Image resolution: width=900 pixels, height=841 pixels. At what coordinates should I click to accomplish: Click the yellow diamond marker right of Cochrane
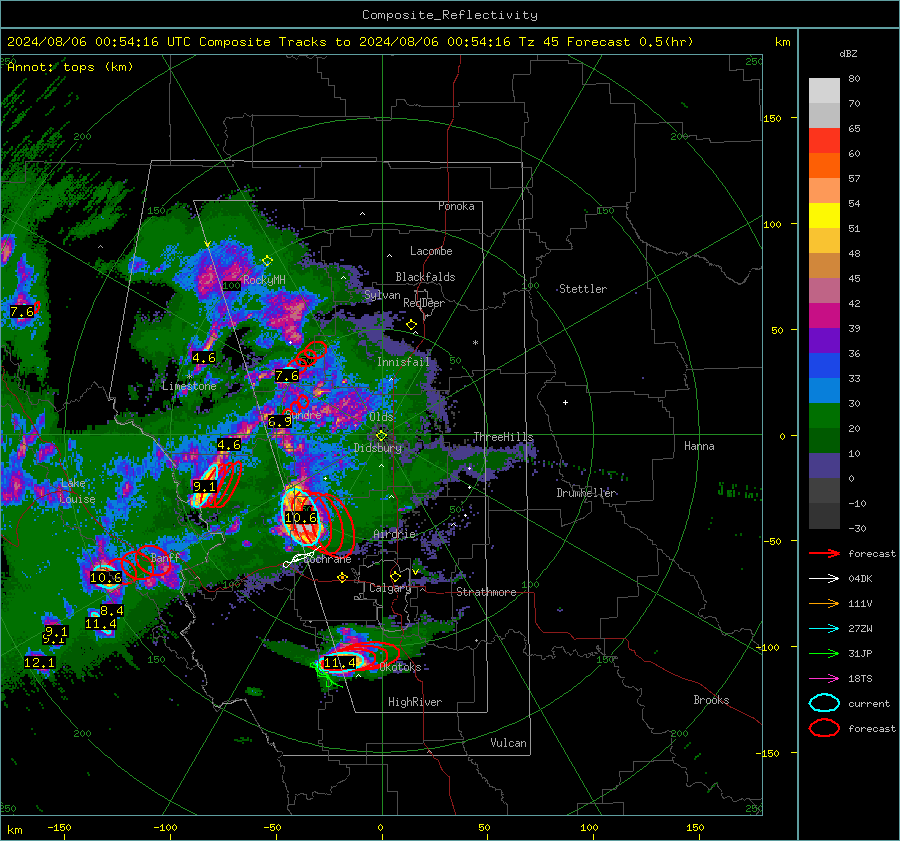point(342,577)
